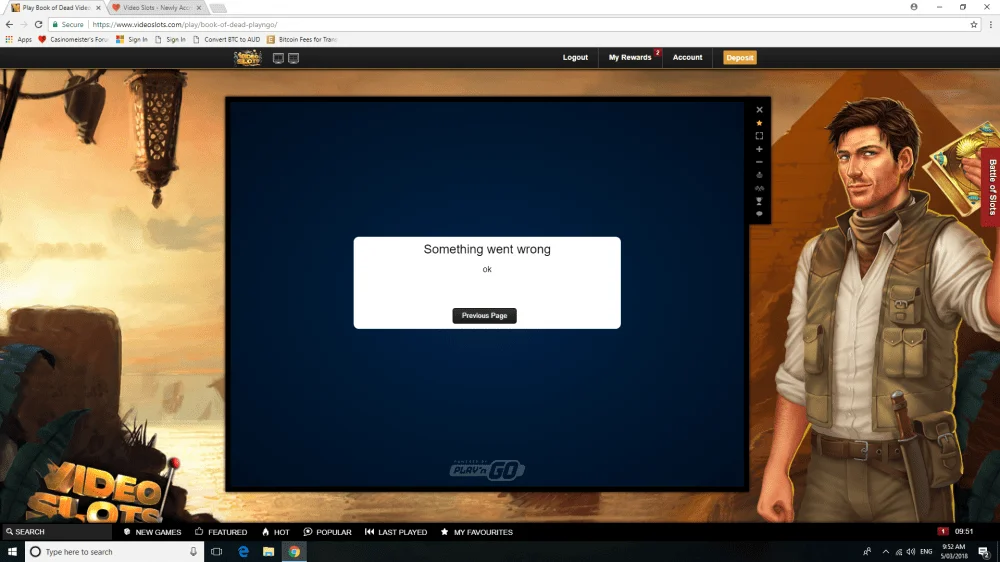Screen dimensions: 1000x562
Task: Bookmark this page with the star icon
Action: [x=973, y=24]
